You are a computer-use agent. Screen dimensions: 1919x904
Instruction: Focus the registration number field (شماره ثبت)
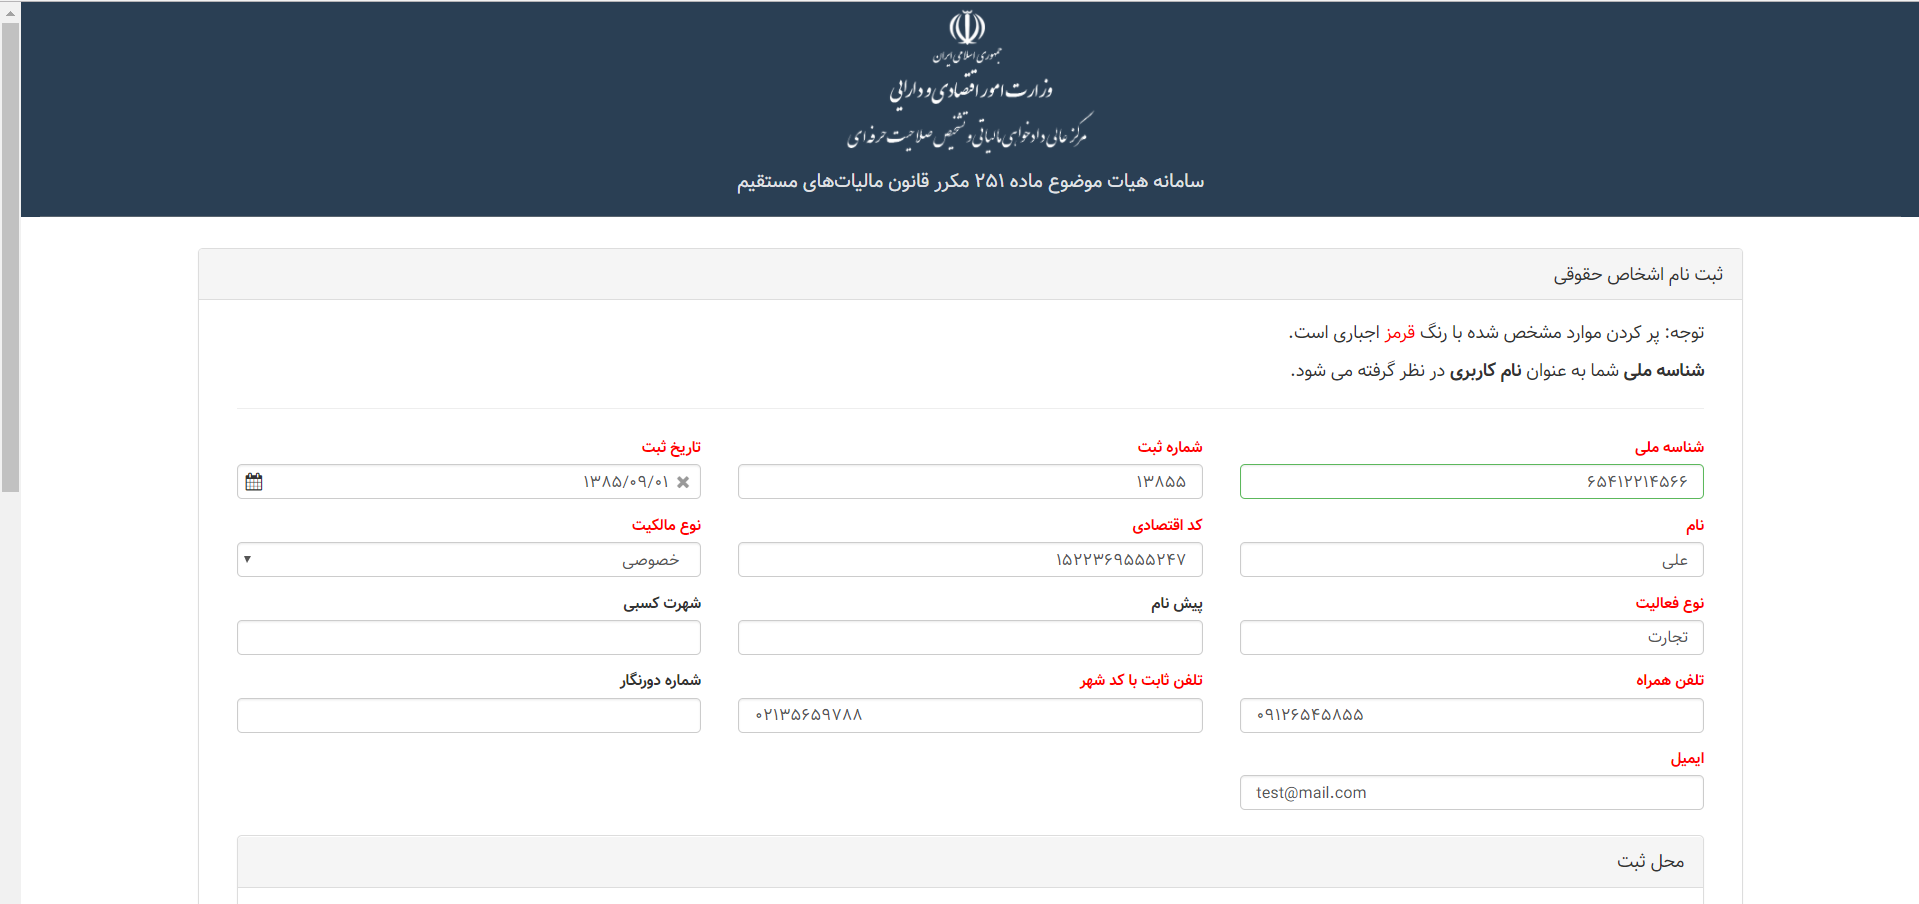[x=969, y=482]
